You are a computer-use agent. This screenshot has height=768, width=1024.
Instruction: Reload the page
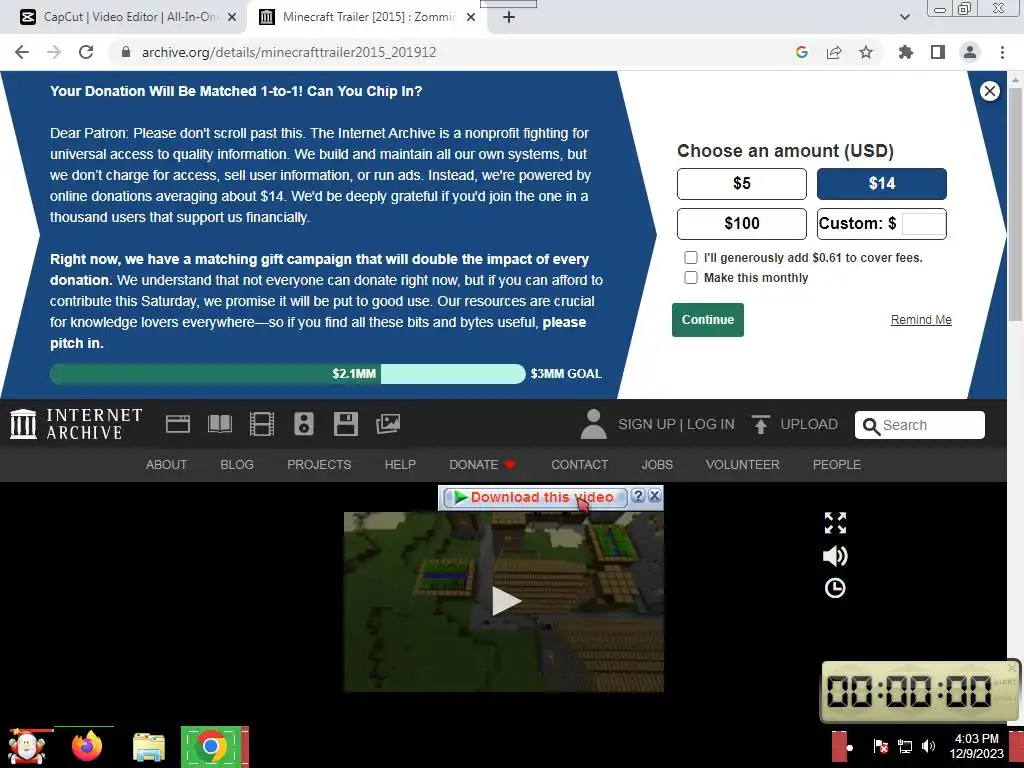(x=86, y=52)
